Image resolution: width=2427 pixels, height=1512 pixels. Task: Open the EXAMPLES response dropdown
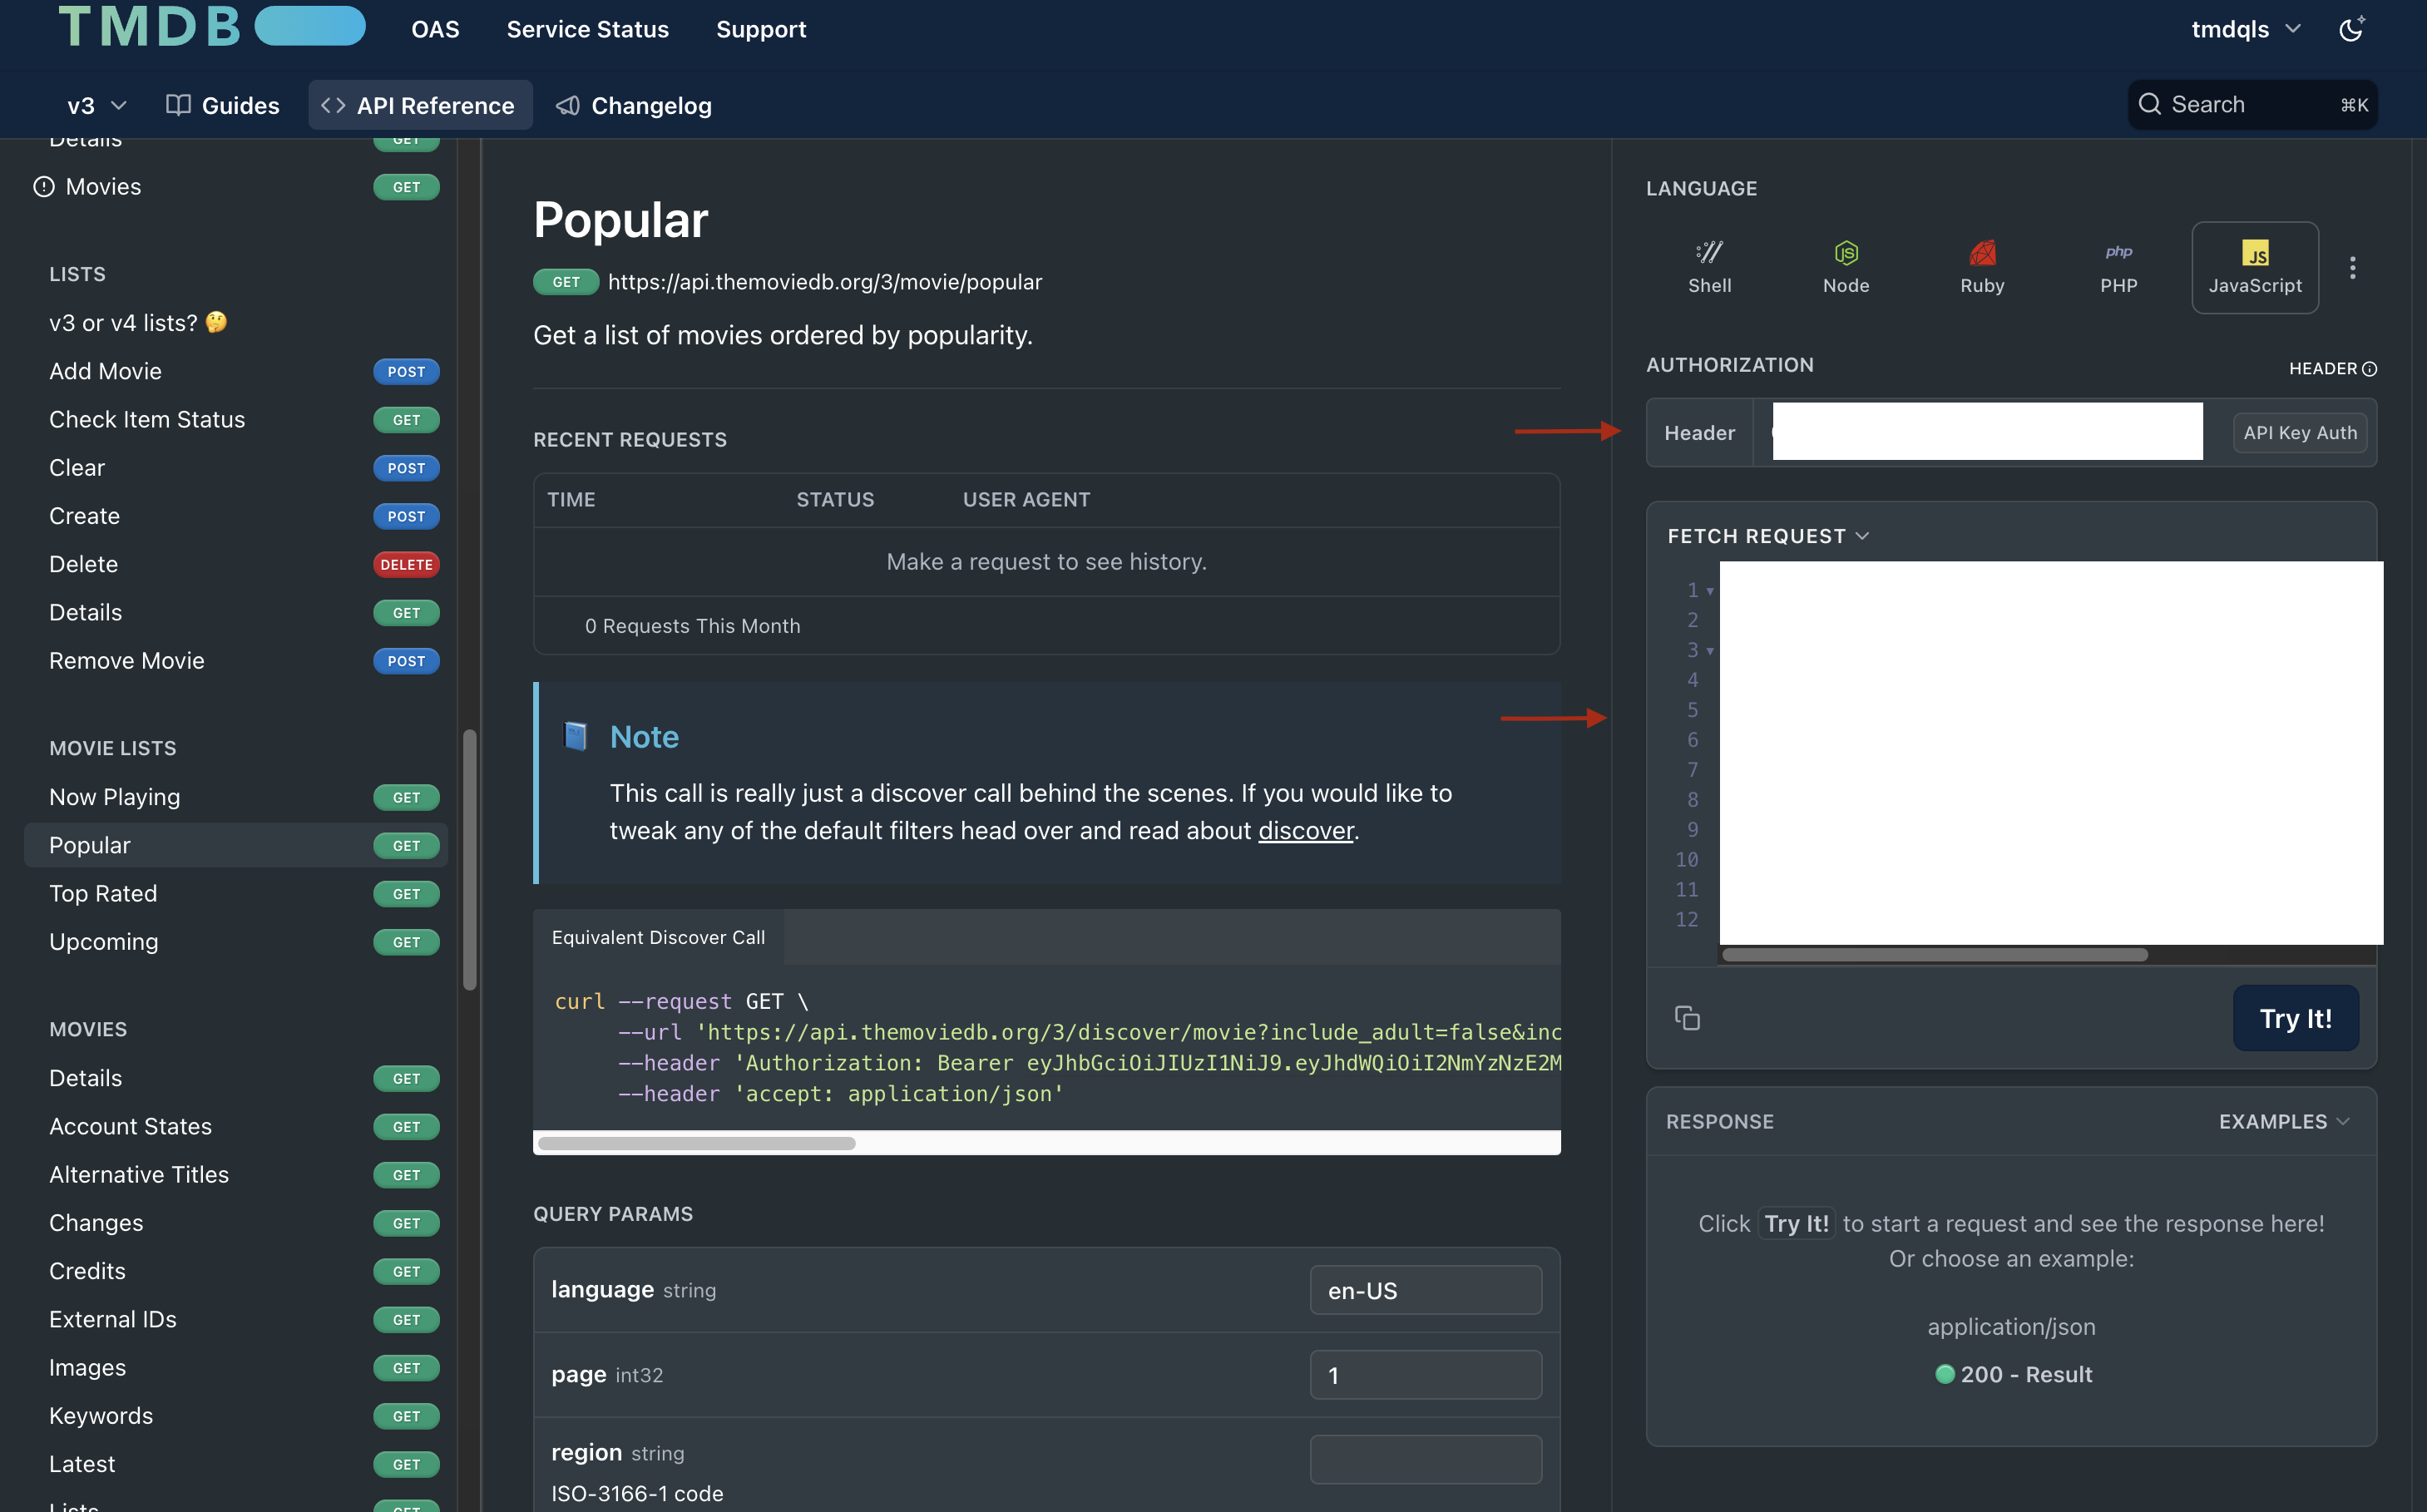tap(2283, 1121)
